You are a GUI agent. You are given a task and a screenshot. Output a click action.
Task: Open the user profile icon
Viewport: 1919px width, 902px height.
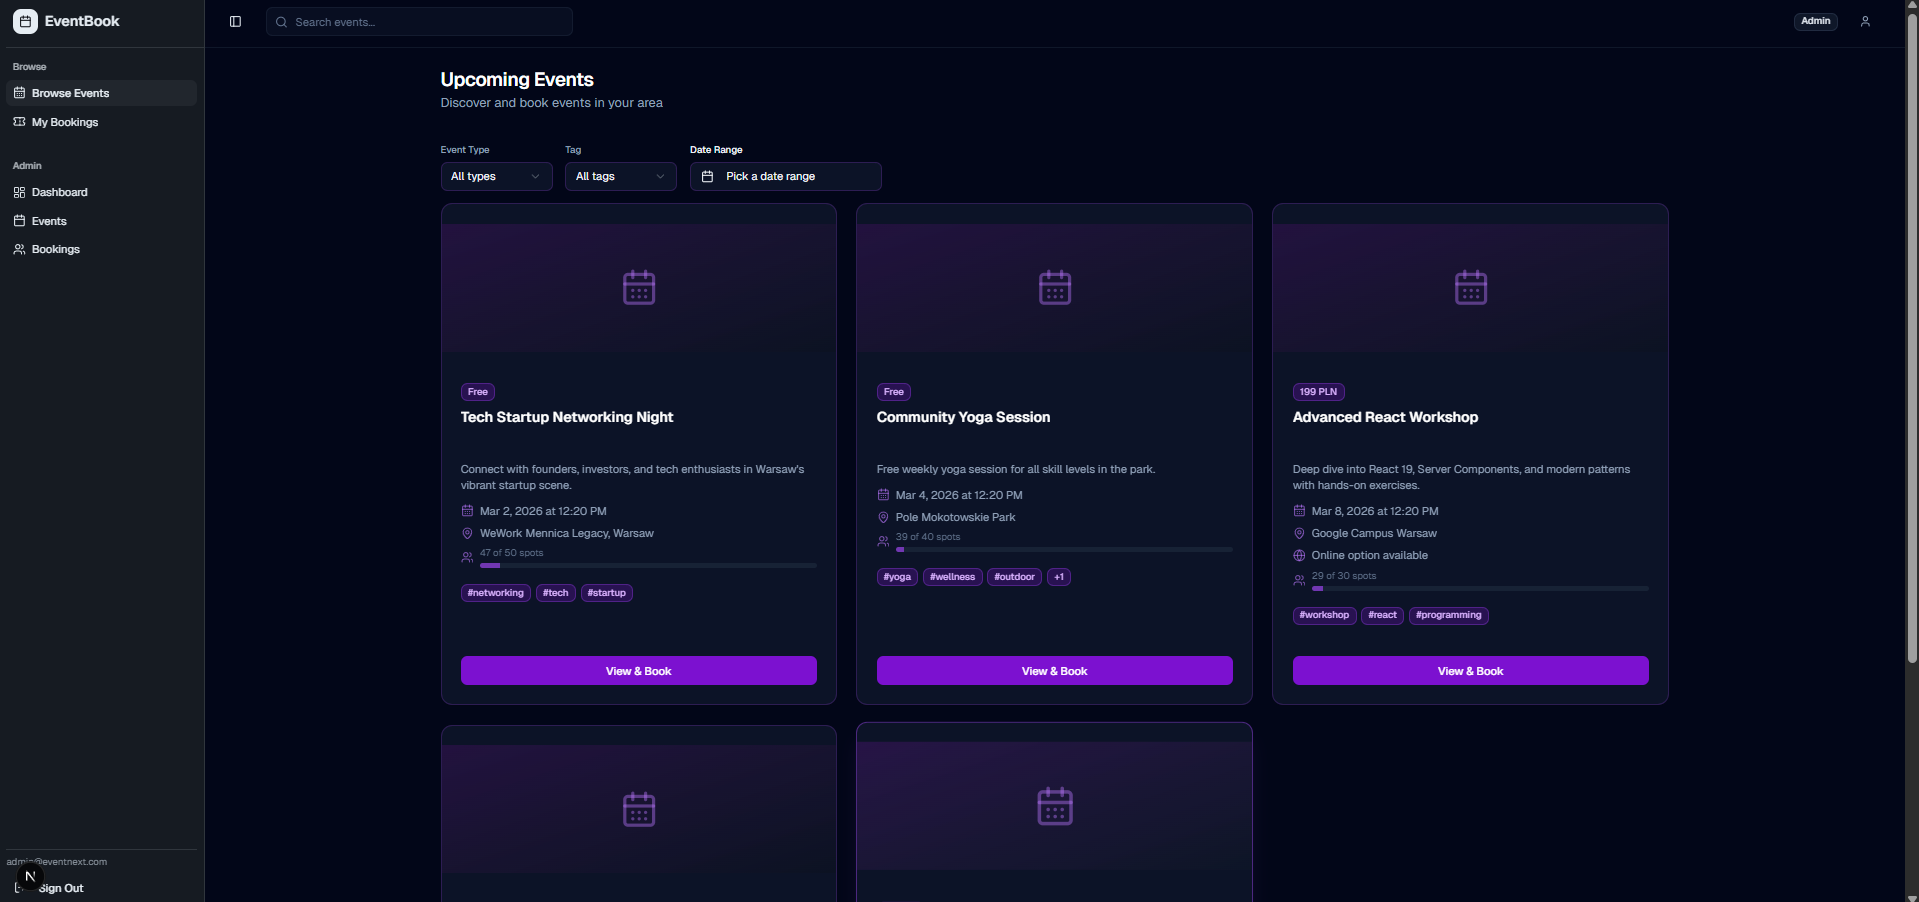tap(1865, 22)
